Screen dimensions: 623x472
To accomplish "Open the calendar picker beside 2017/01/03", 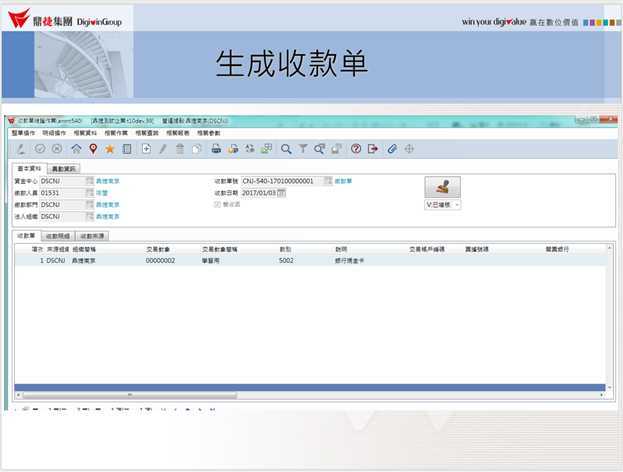I will (281, 193).
